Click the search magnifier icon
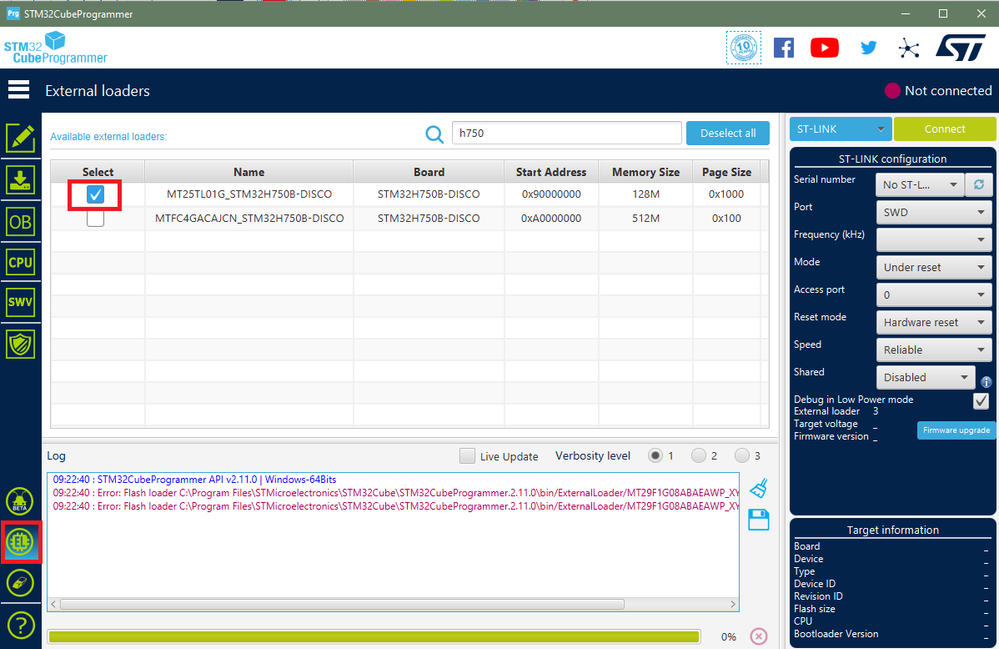Image resolution: width=999 pixels, height=649 pixels. pos(435,134)
